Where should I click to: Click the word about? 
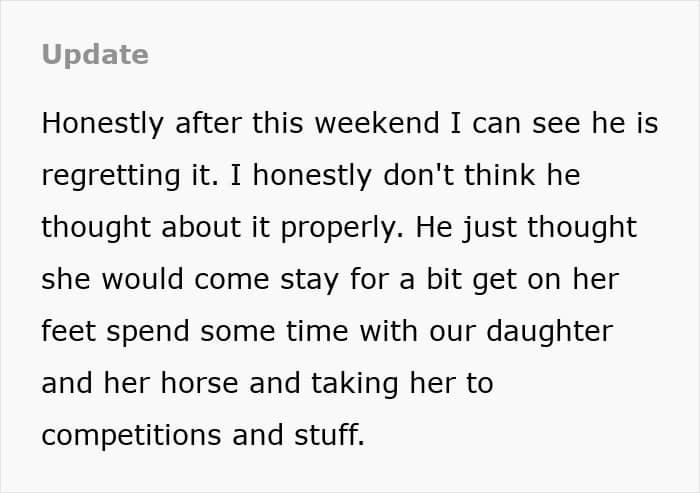tap(201, 227)
